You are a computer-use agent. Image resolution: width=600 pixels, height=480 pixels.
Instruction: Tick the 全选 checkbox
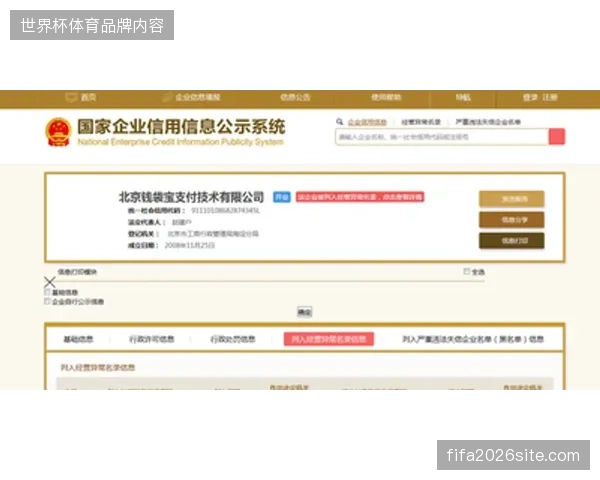click(466, 271)
